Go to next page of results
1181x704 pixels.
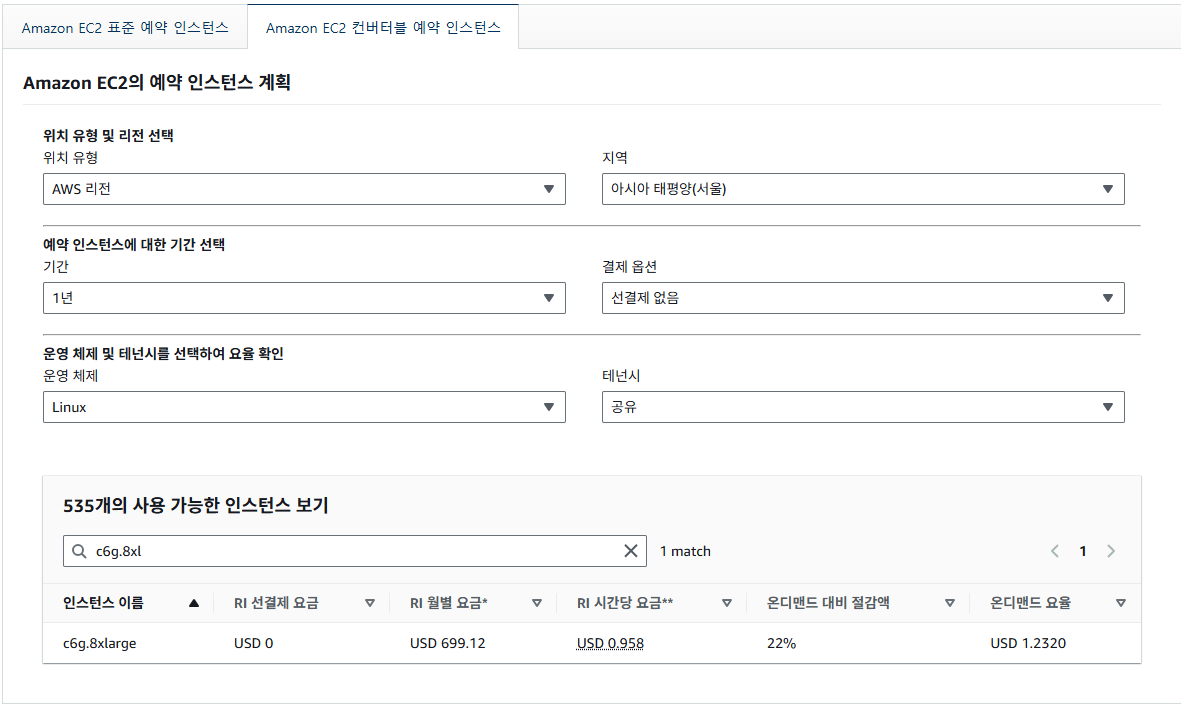click(1111, 551)
